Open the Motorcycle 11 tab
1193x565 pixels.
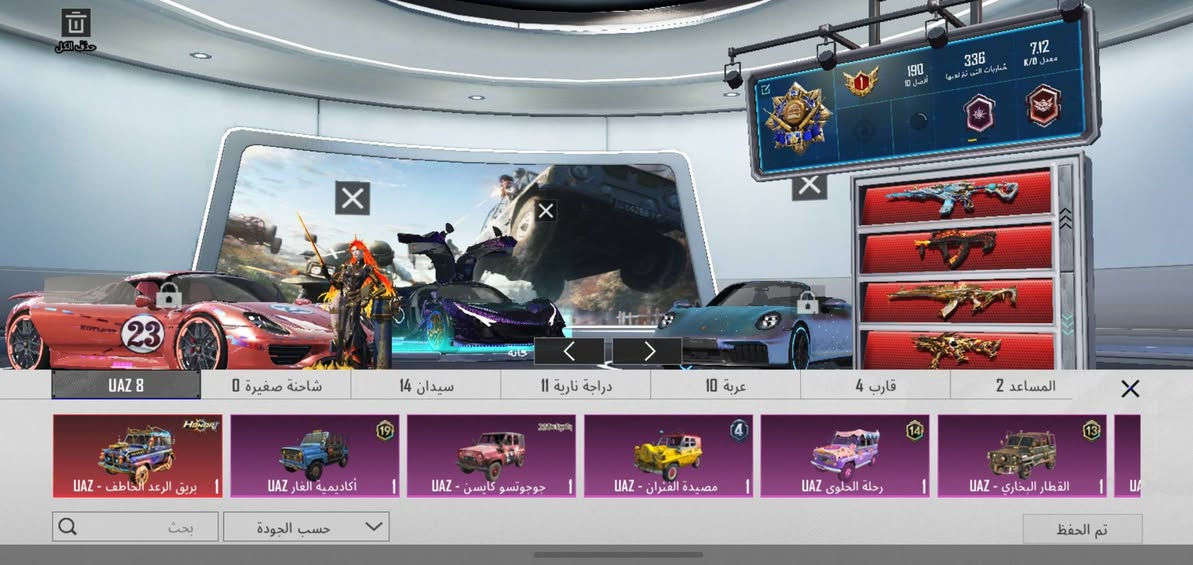tap(576, 386)
